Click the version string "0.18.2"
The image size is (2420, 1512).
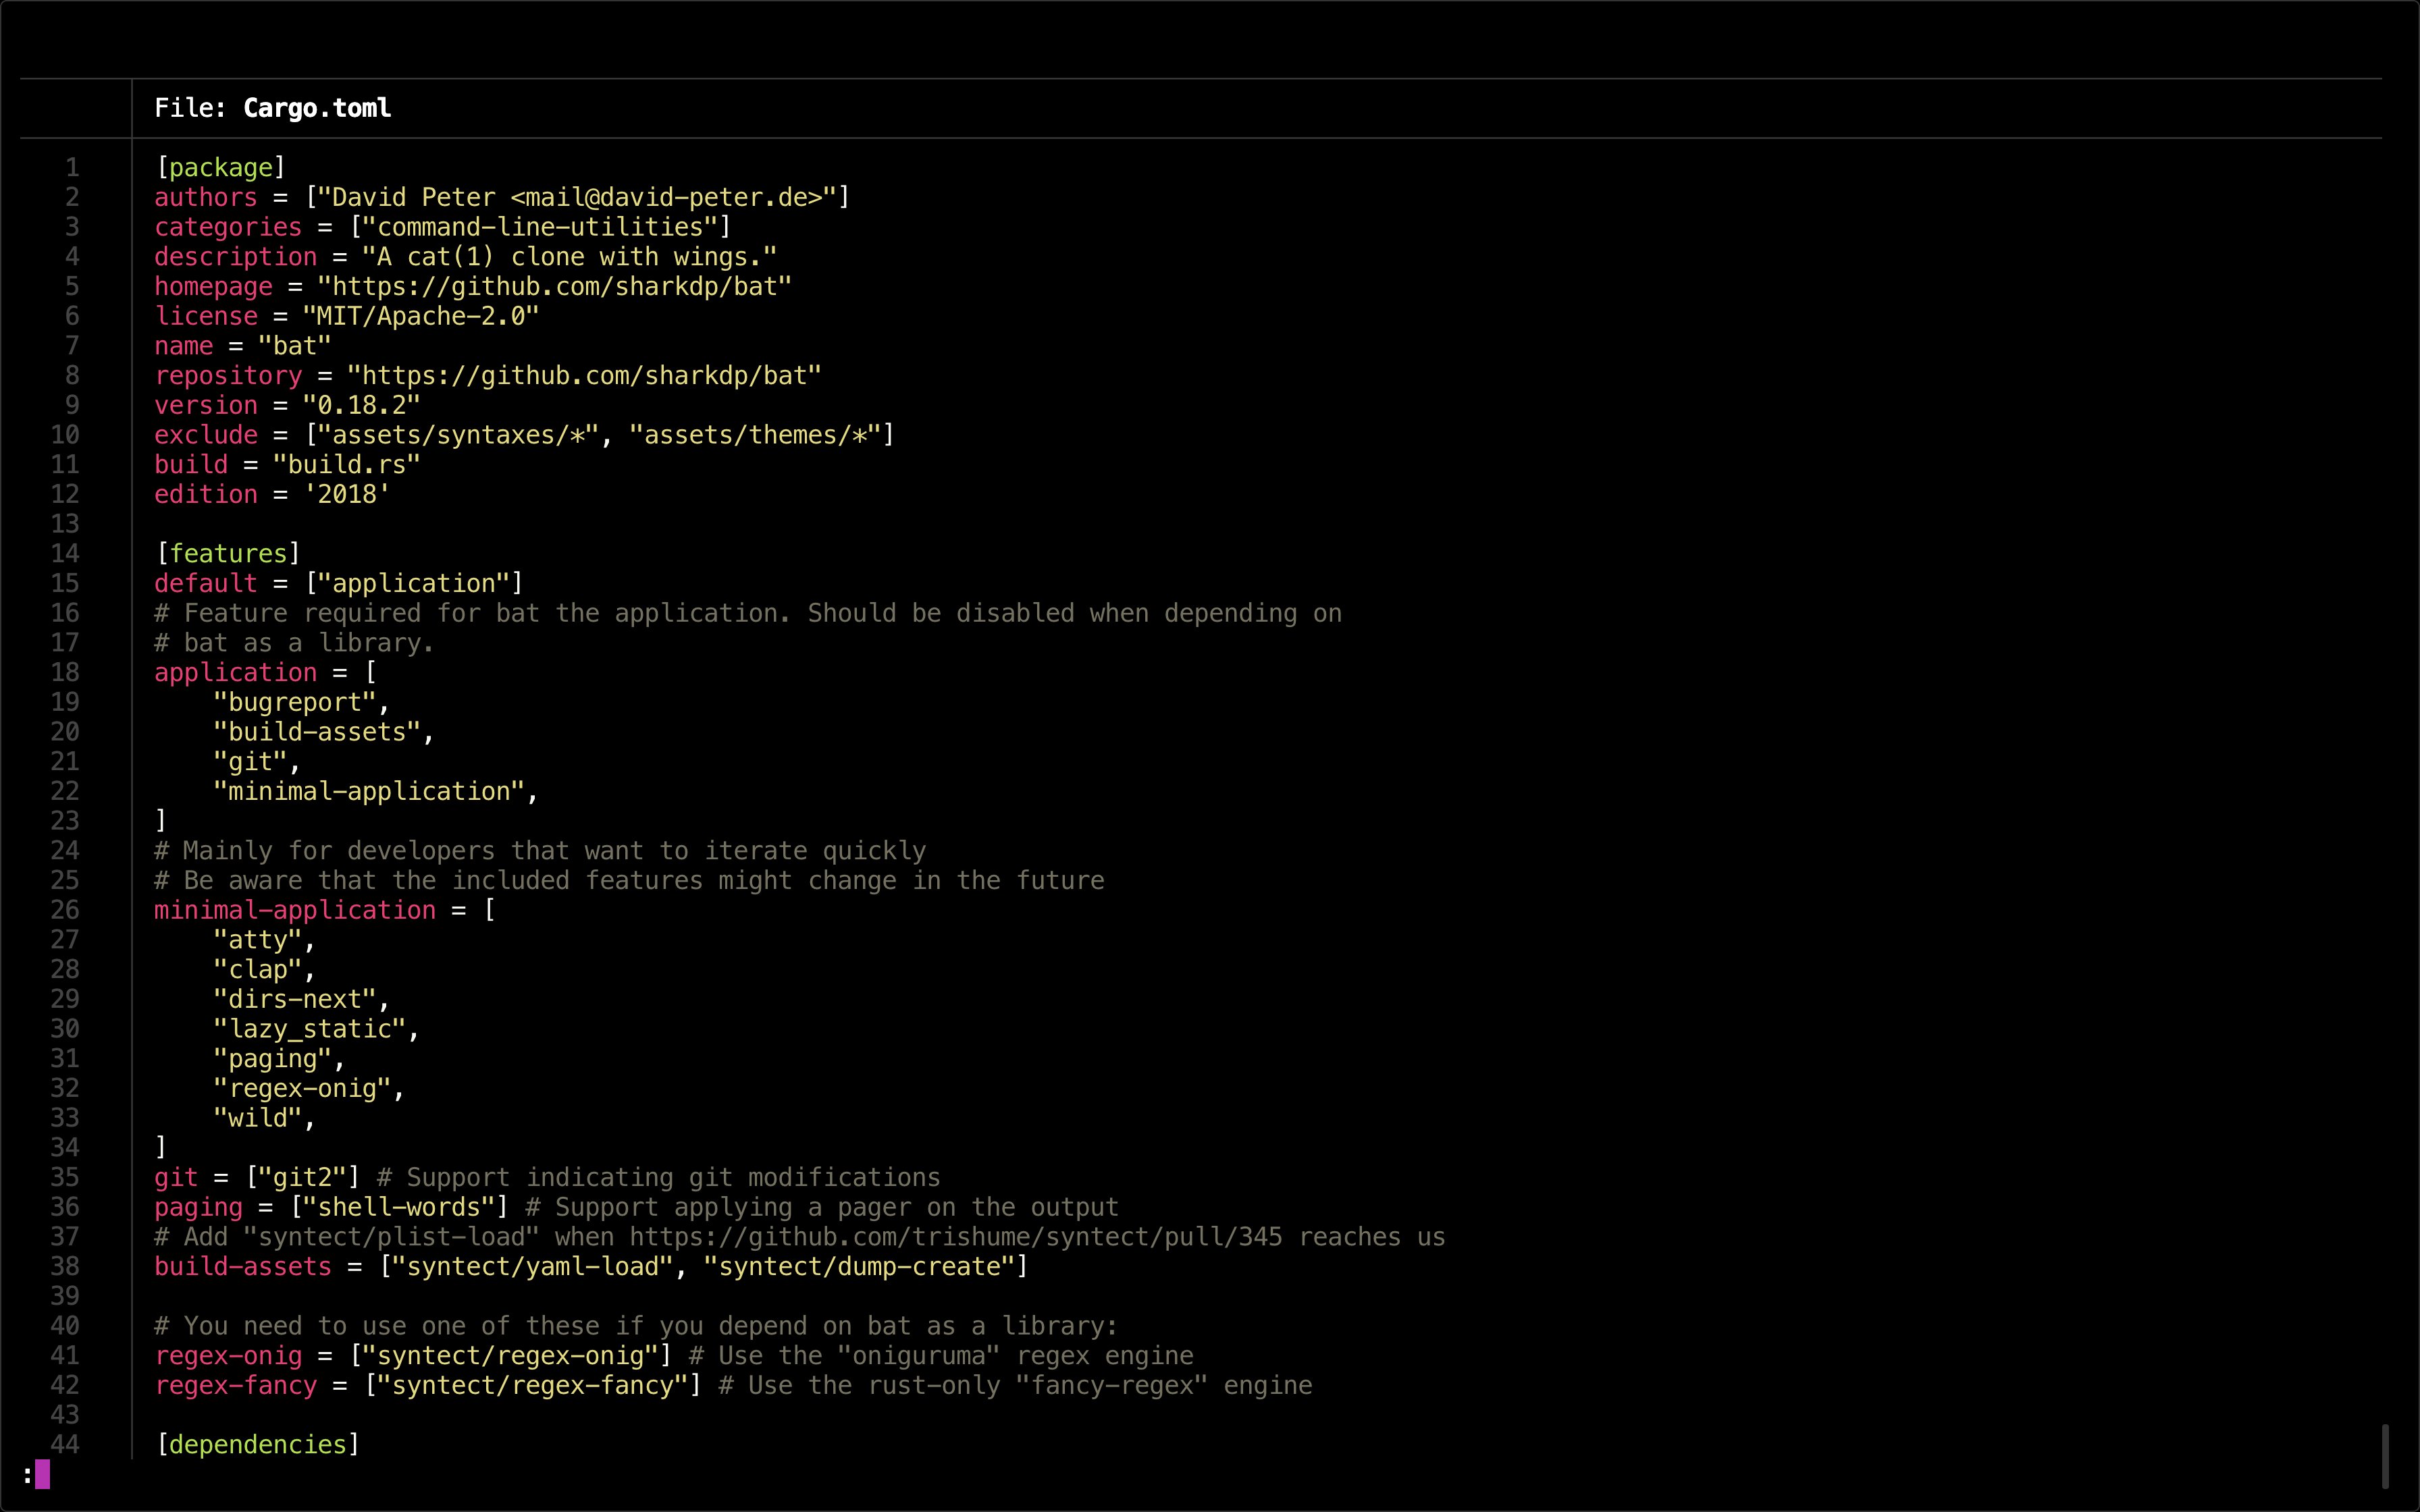coord(361,405)
